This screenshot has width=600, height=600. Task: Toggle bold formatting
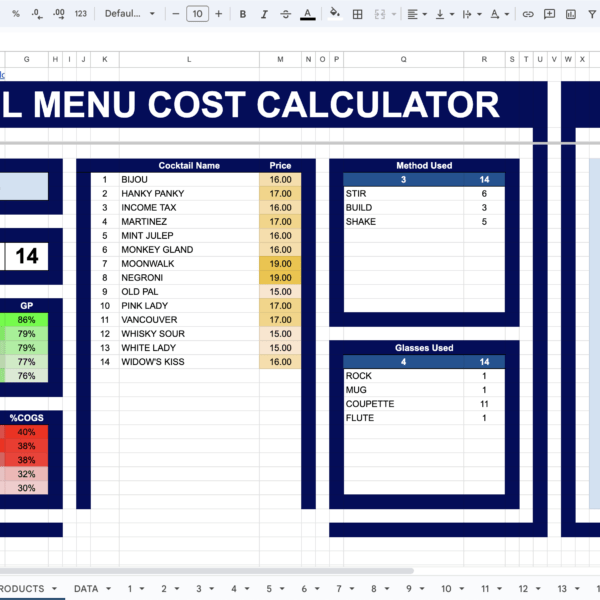243,14
